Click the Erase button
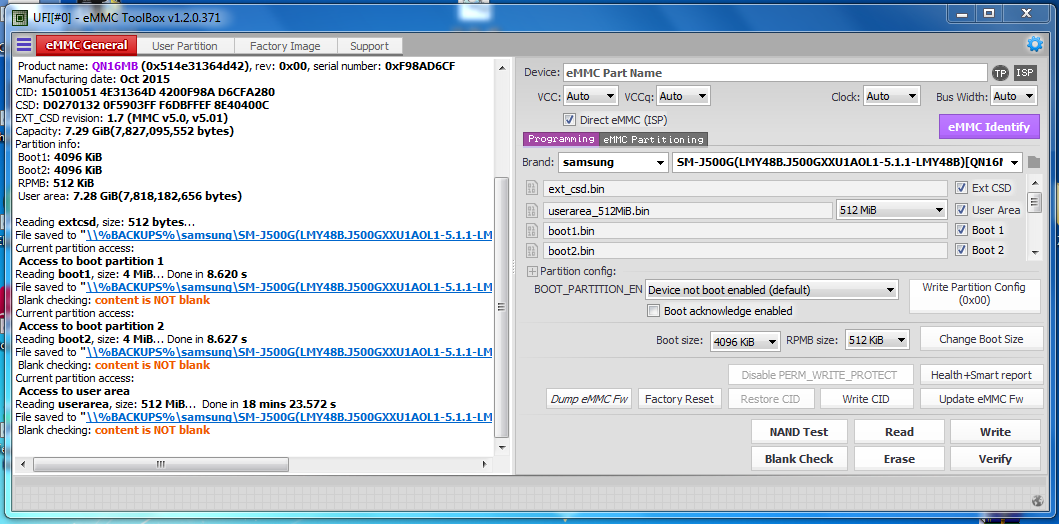1059x524 pixels. (899, 458)
